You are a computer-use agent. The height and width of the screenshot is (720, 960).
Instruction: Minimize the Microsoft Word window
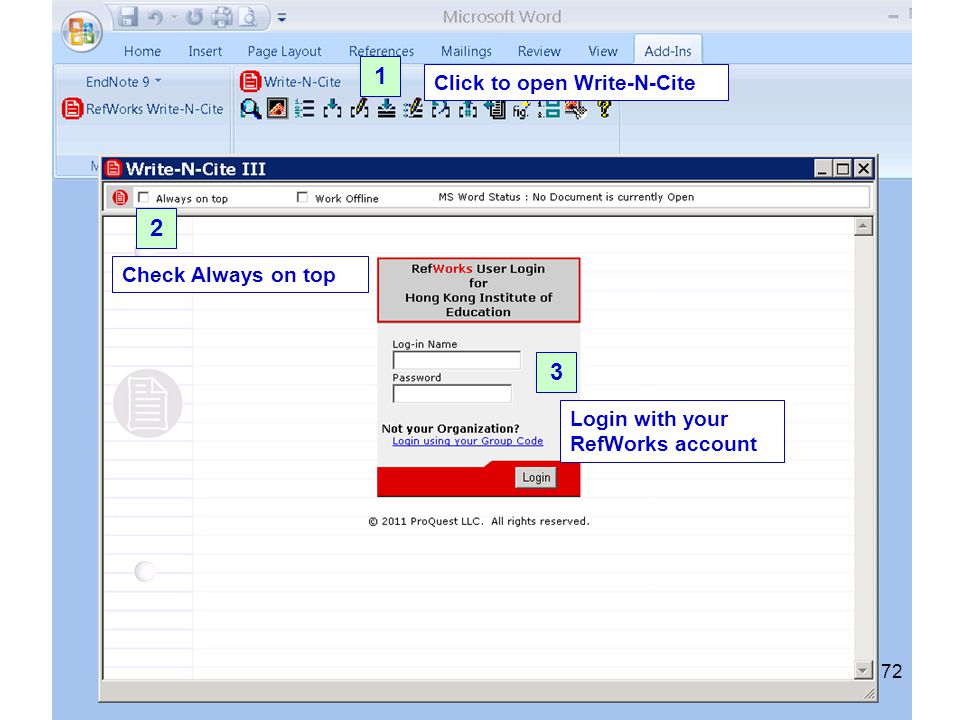click(x=893, y=17)
